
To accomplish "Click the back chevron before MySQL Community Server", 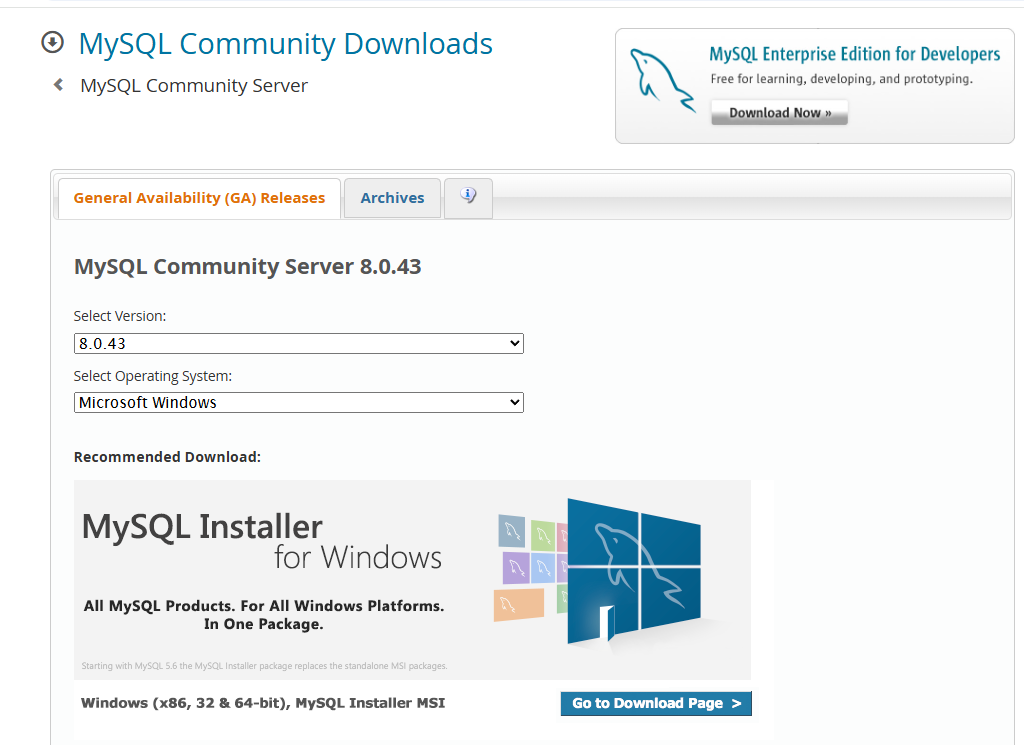I will [x=58, y=85].
